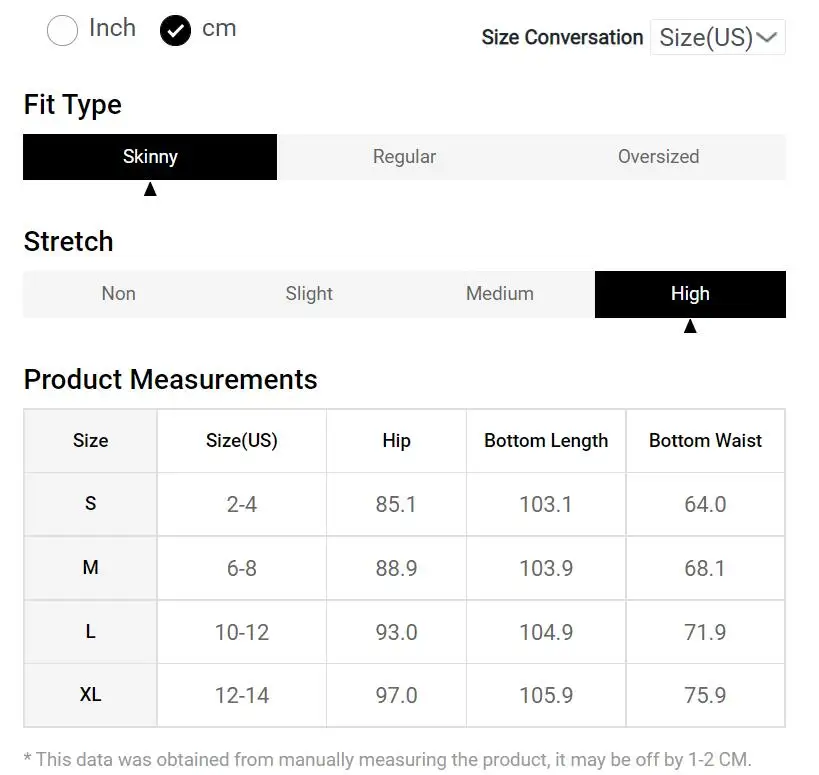The height and width of the screenshot is (775, 819).
Task: Choose the Regular fit type
Action: point(404,157)
